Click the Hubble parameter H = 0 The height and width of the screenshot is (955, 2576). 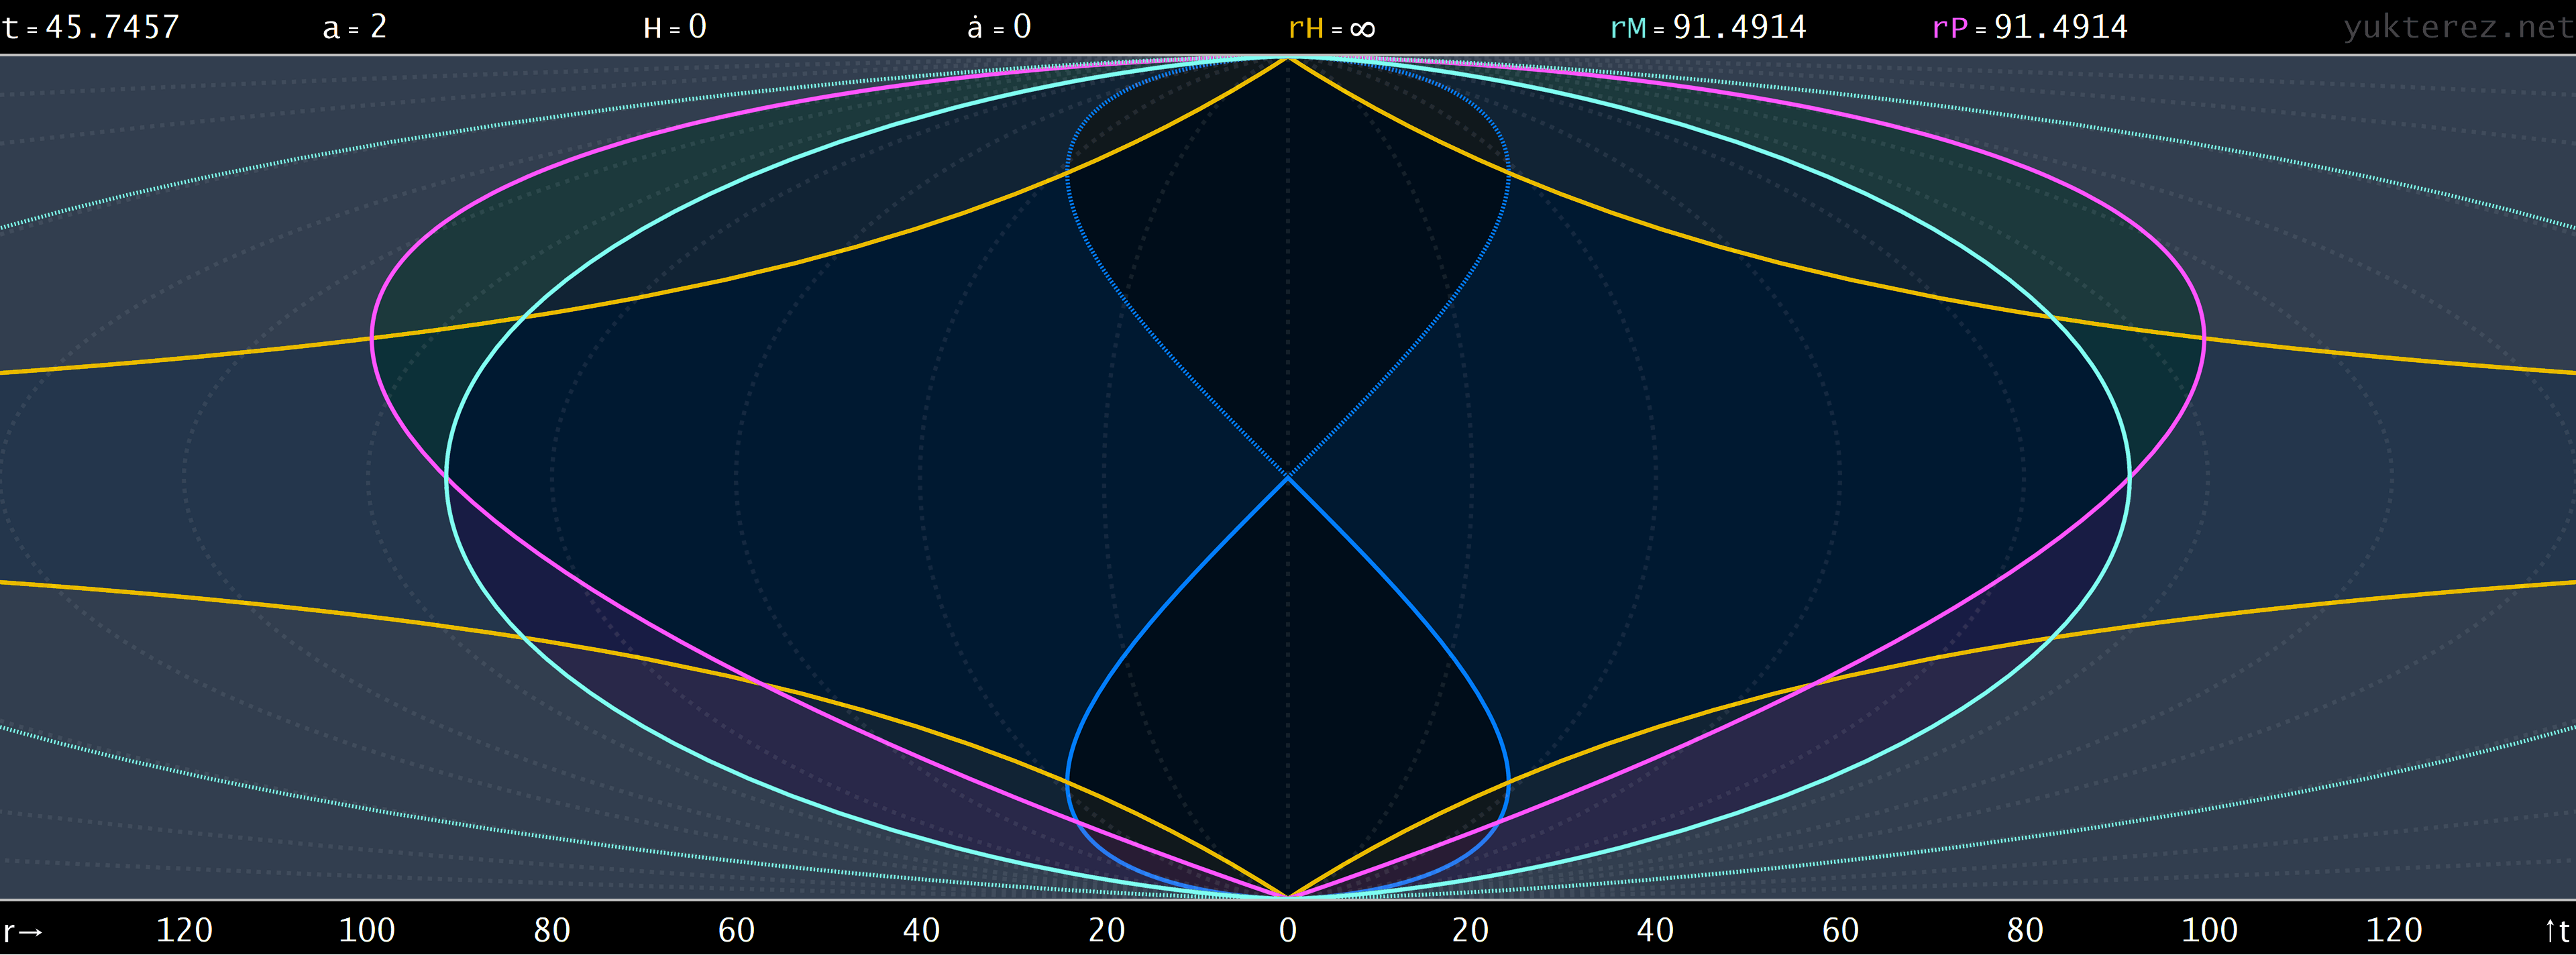[675, 27]
